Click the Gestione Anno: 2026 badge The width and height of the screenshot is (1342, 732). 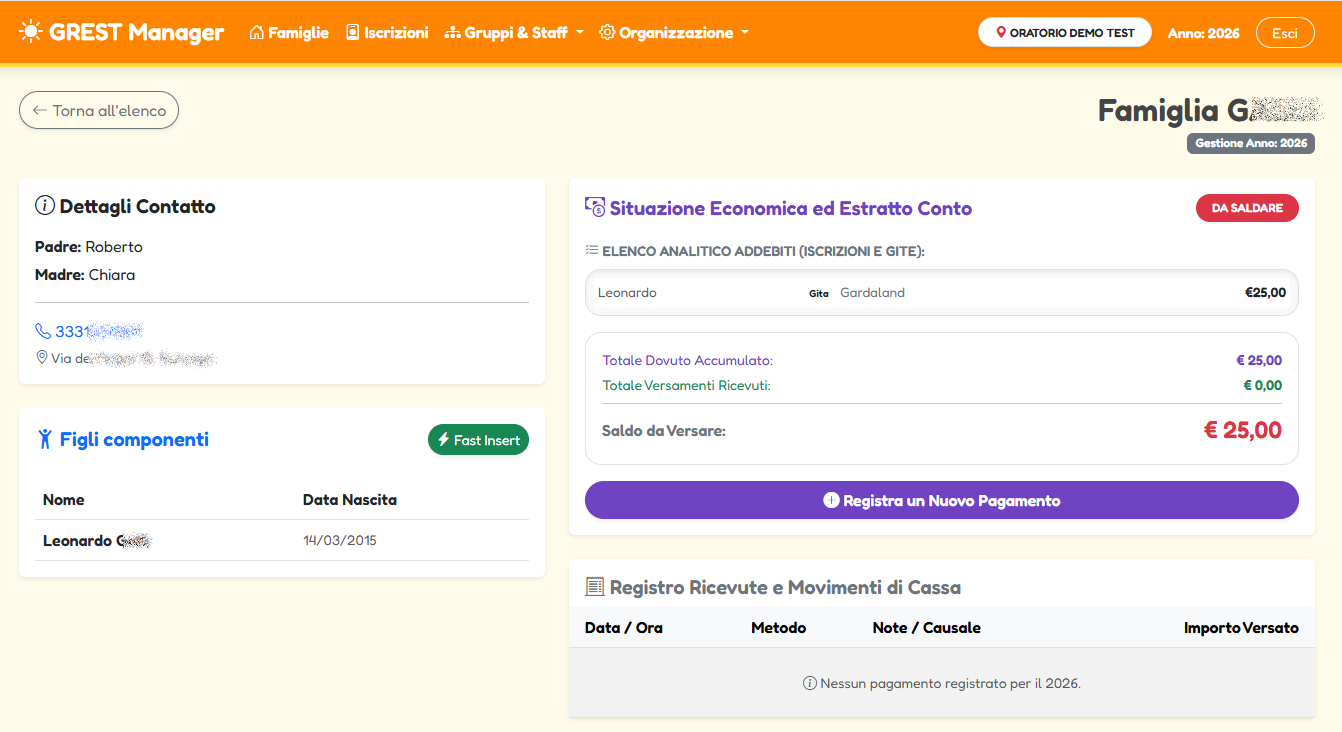coord(1251,143)
